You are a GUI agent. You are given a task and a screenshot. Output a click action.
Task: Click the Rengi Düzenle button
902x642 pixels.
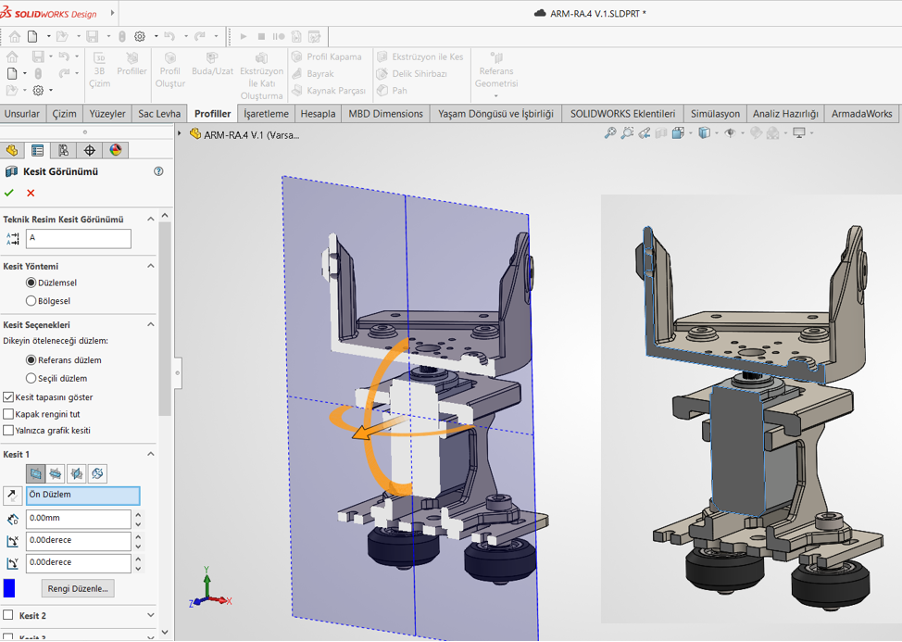pos(78,588)
